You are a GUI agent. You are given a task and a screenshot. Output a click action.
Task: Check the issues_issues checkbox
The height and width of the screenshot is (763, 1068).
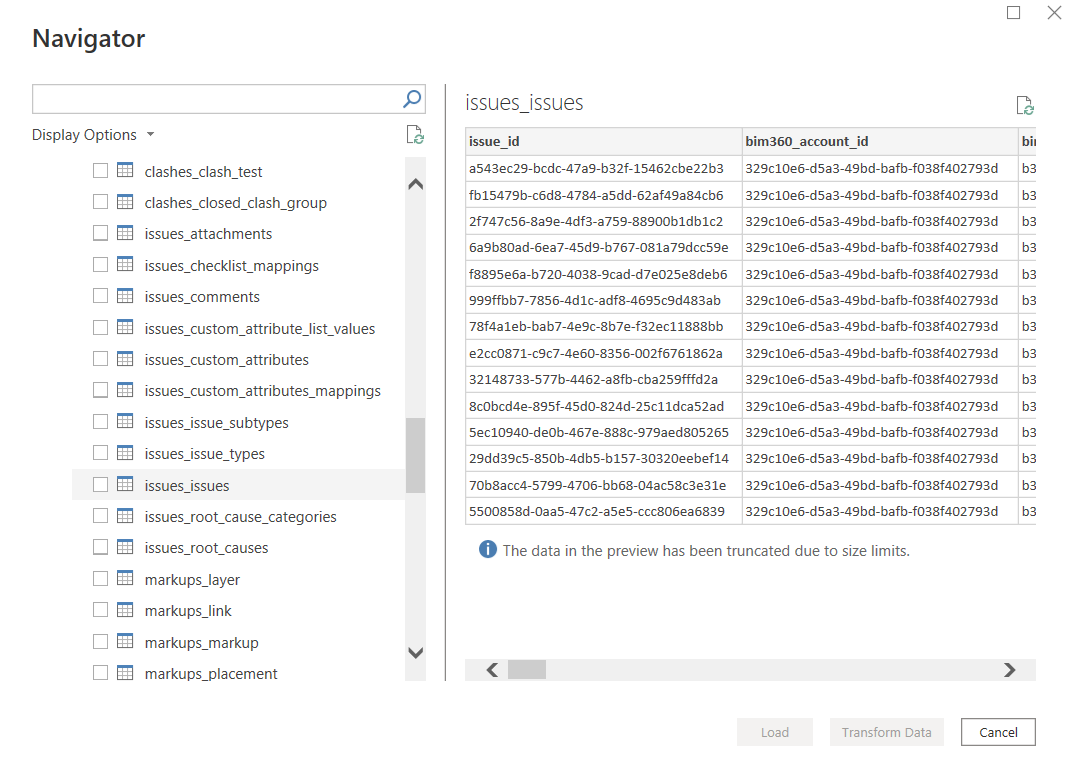click(100, 485)
